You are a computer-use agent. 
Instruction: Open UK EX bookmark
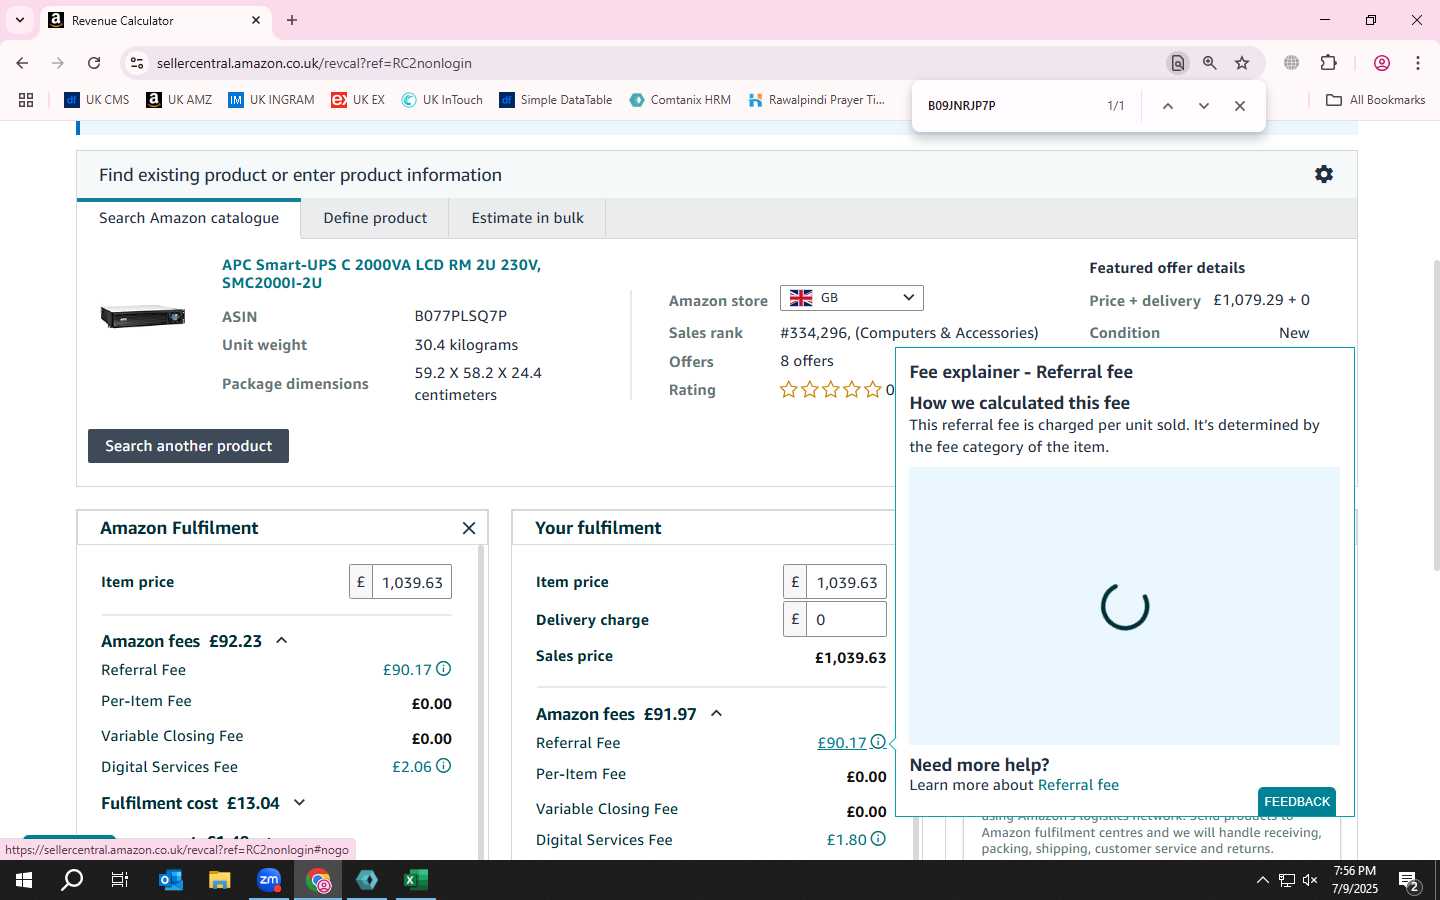click(358, 100)
